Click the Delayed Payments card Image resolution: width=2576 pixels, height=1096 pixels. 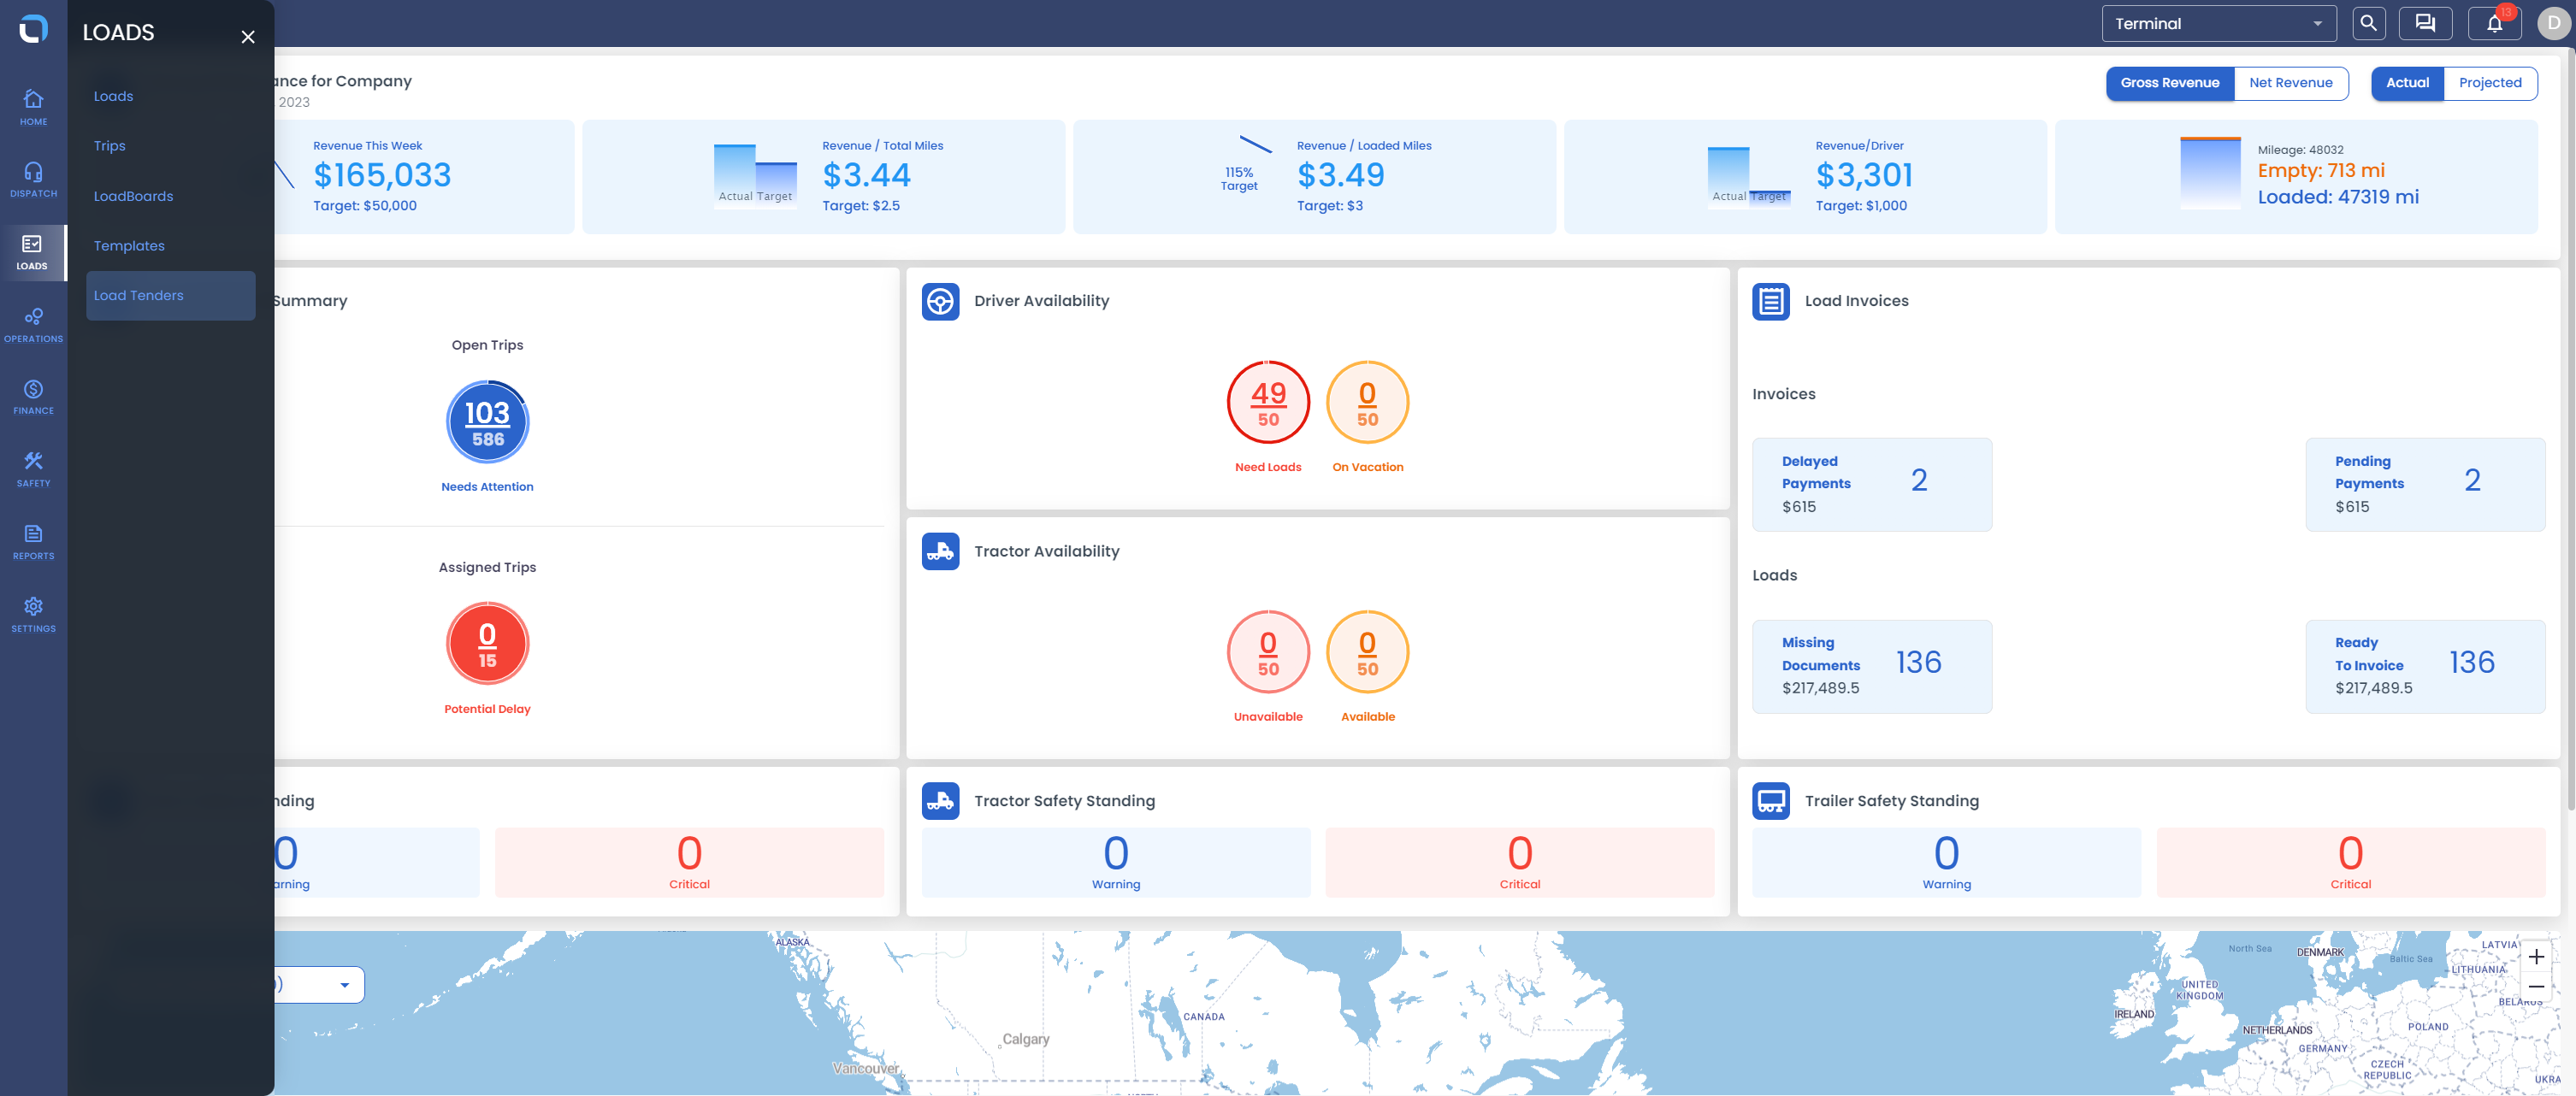click(1872, 485)
